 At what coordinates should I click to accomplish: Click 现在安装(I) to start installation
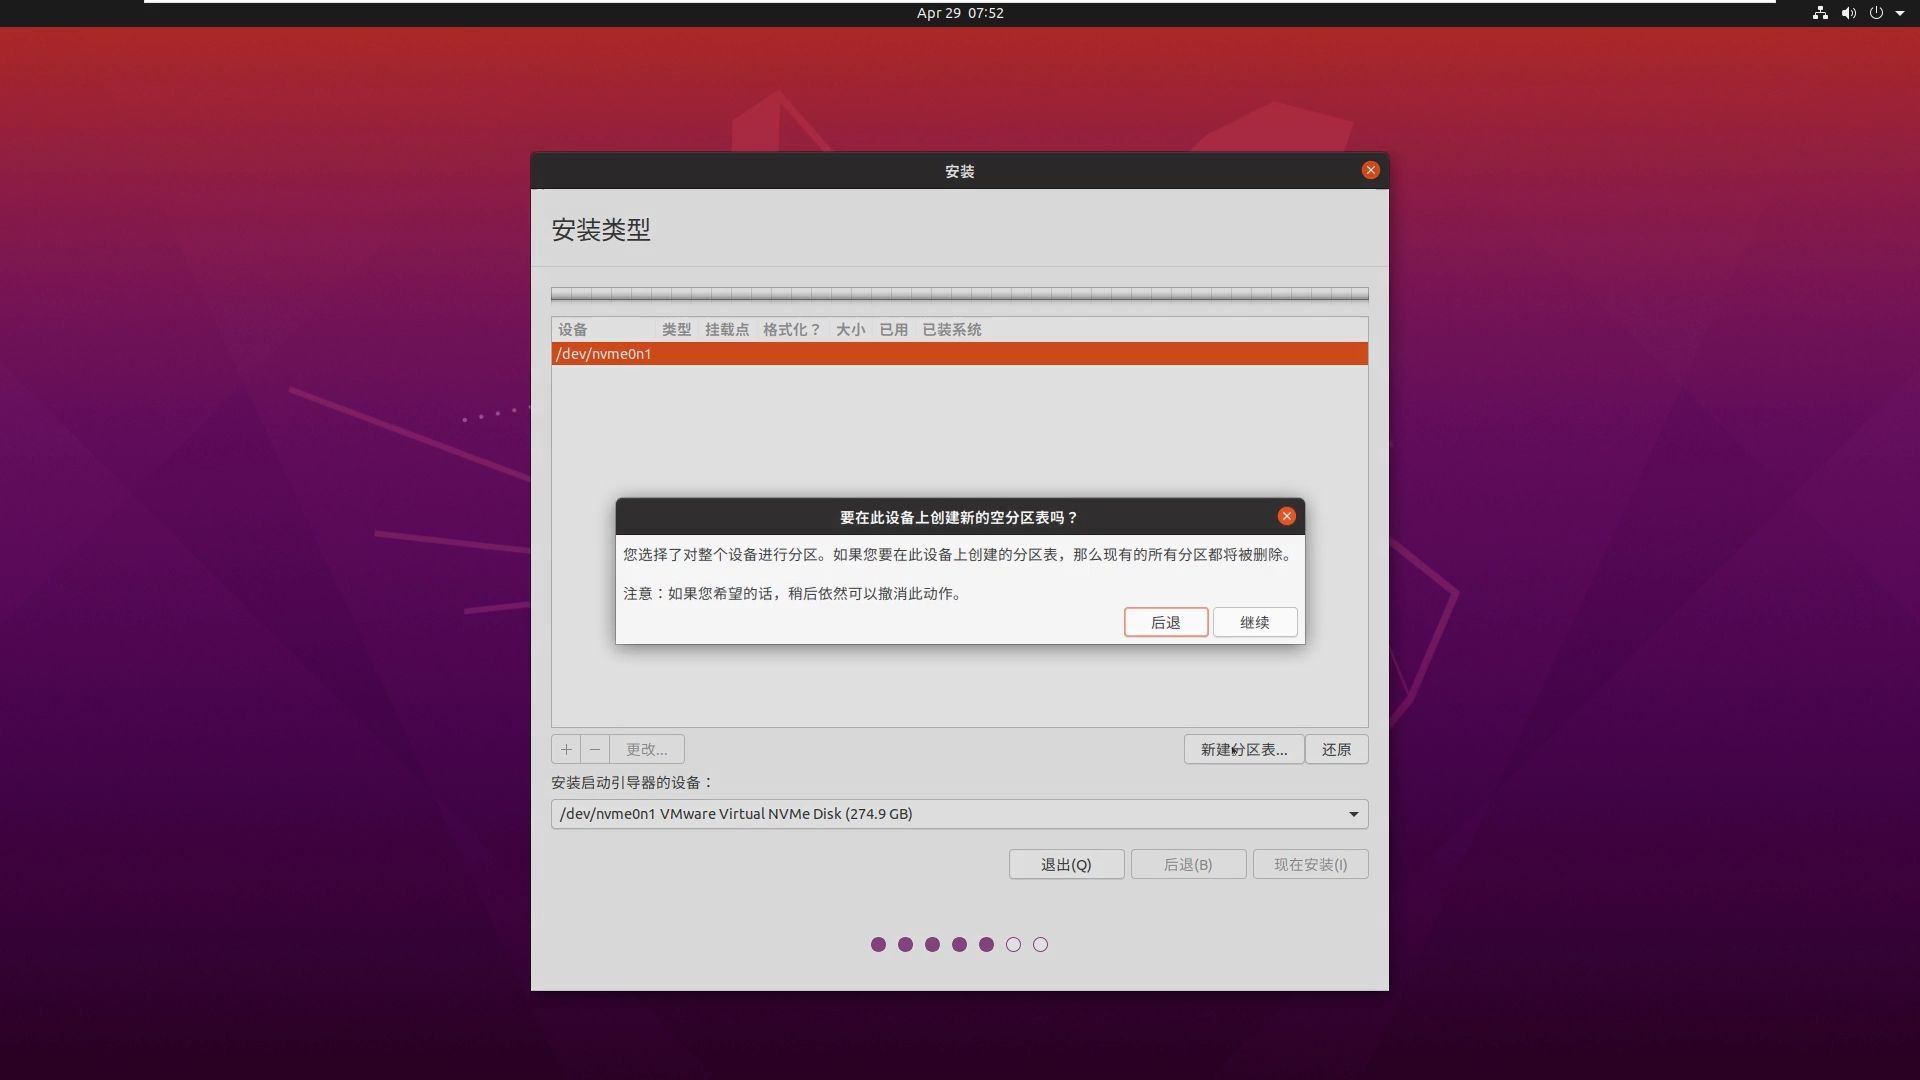(1310, 864)
